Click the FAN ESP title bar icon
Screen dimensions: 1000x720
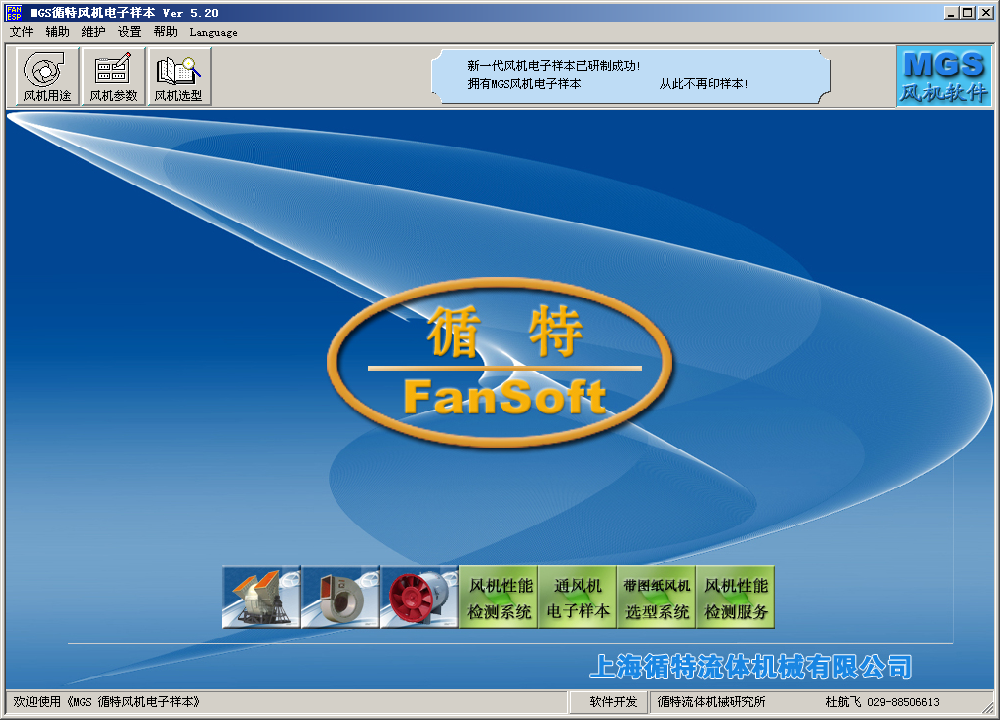click(x=15, y=13)
